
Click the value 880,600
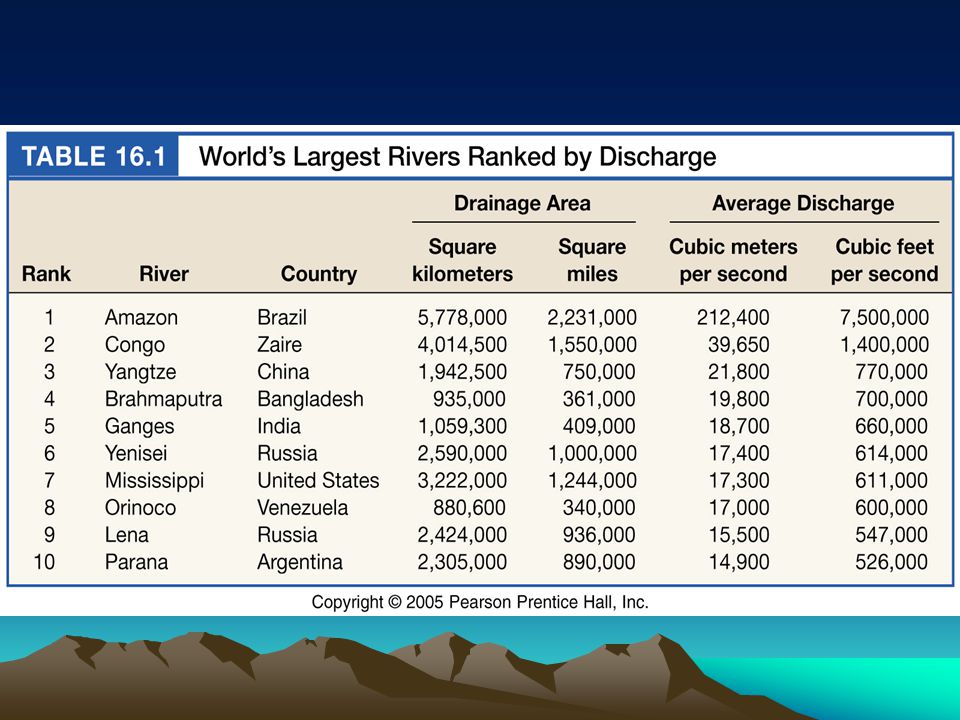[470, 508]
